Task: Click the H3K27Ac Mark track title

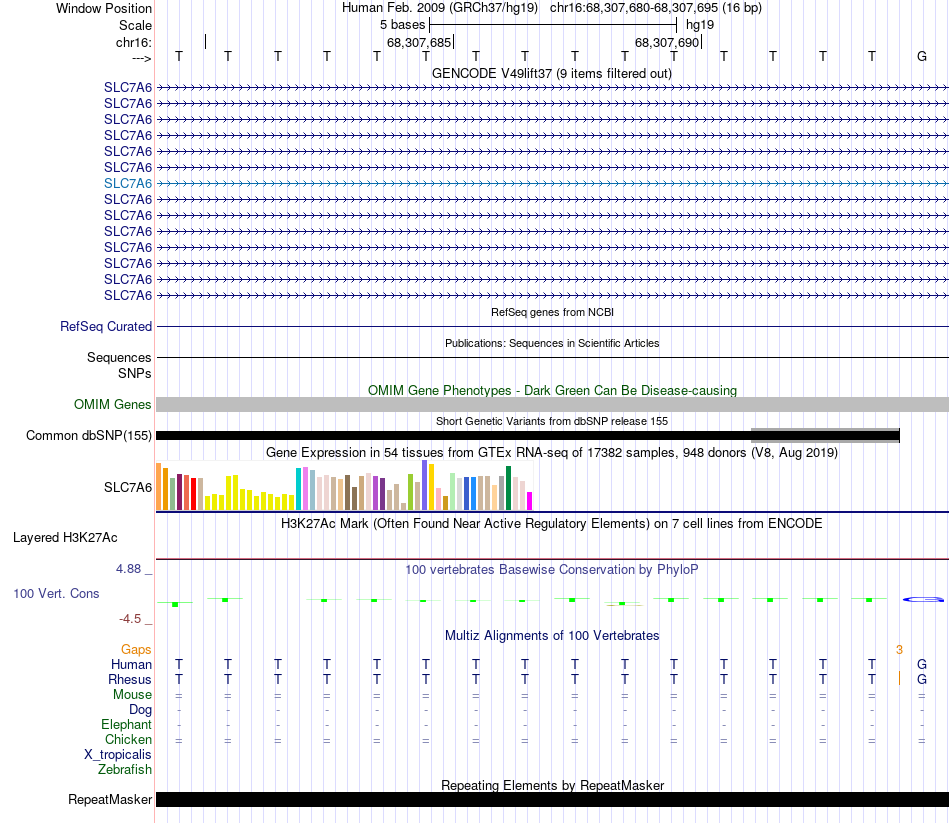Action: (x=551, y=524)
